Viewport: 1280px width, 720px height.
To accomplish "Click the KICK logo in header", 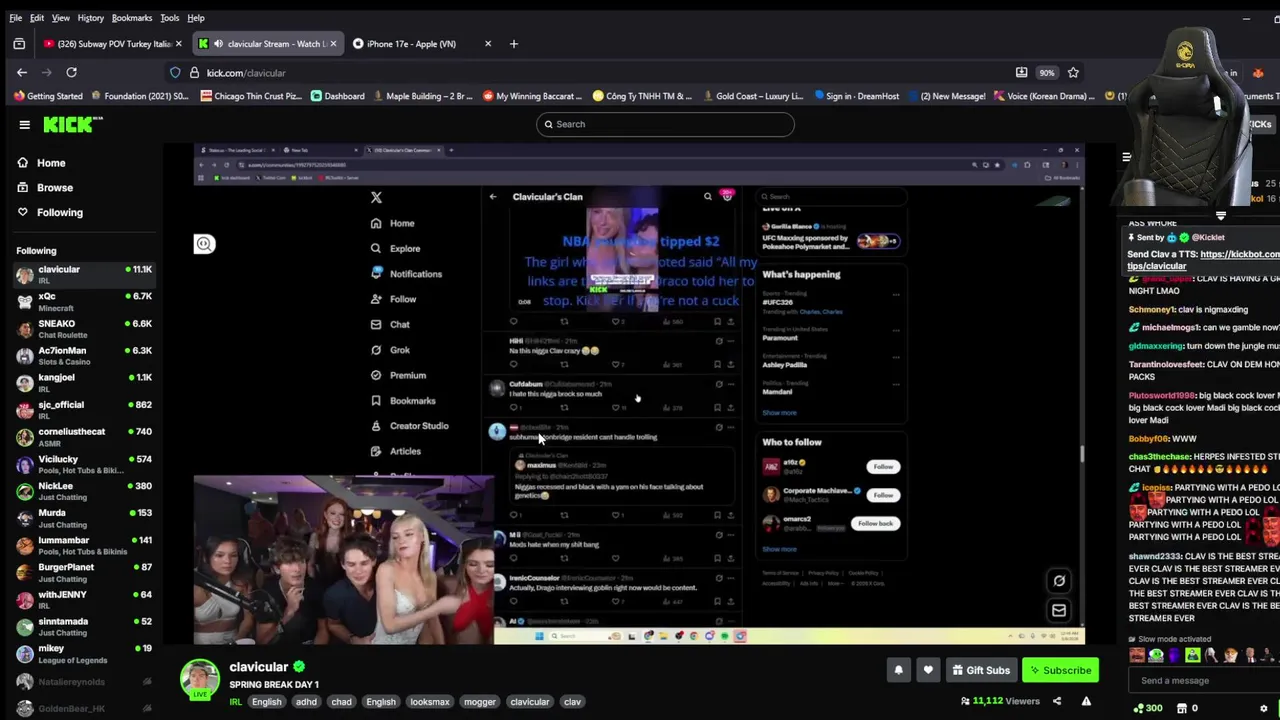I will pos(73,124).
